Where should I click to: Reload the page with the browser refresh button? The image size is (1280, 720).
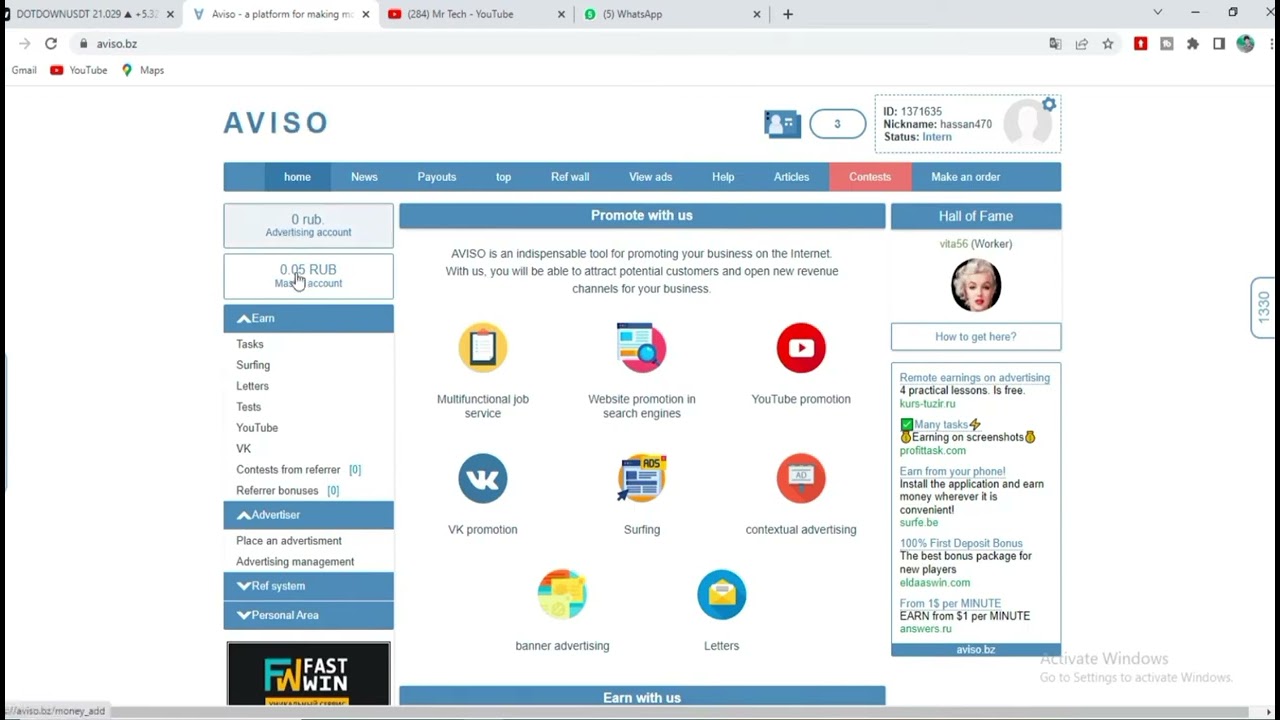[x=51, y=44]
